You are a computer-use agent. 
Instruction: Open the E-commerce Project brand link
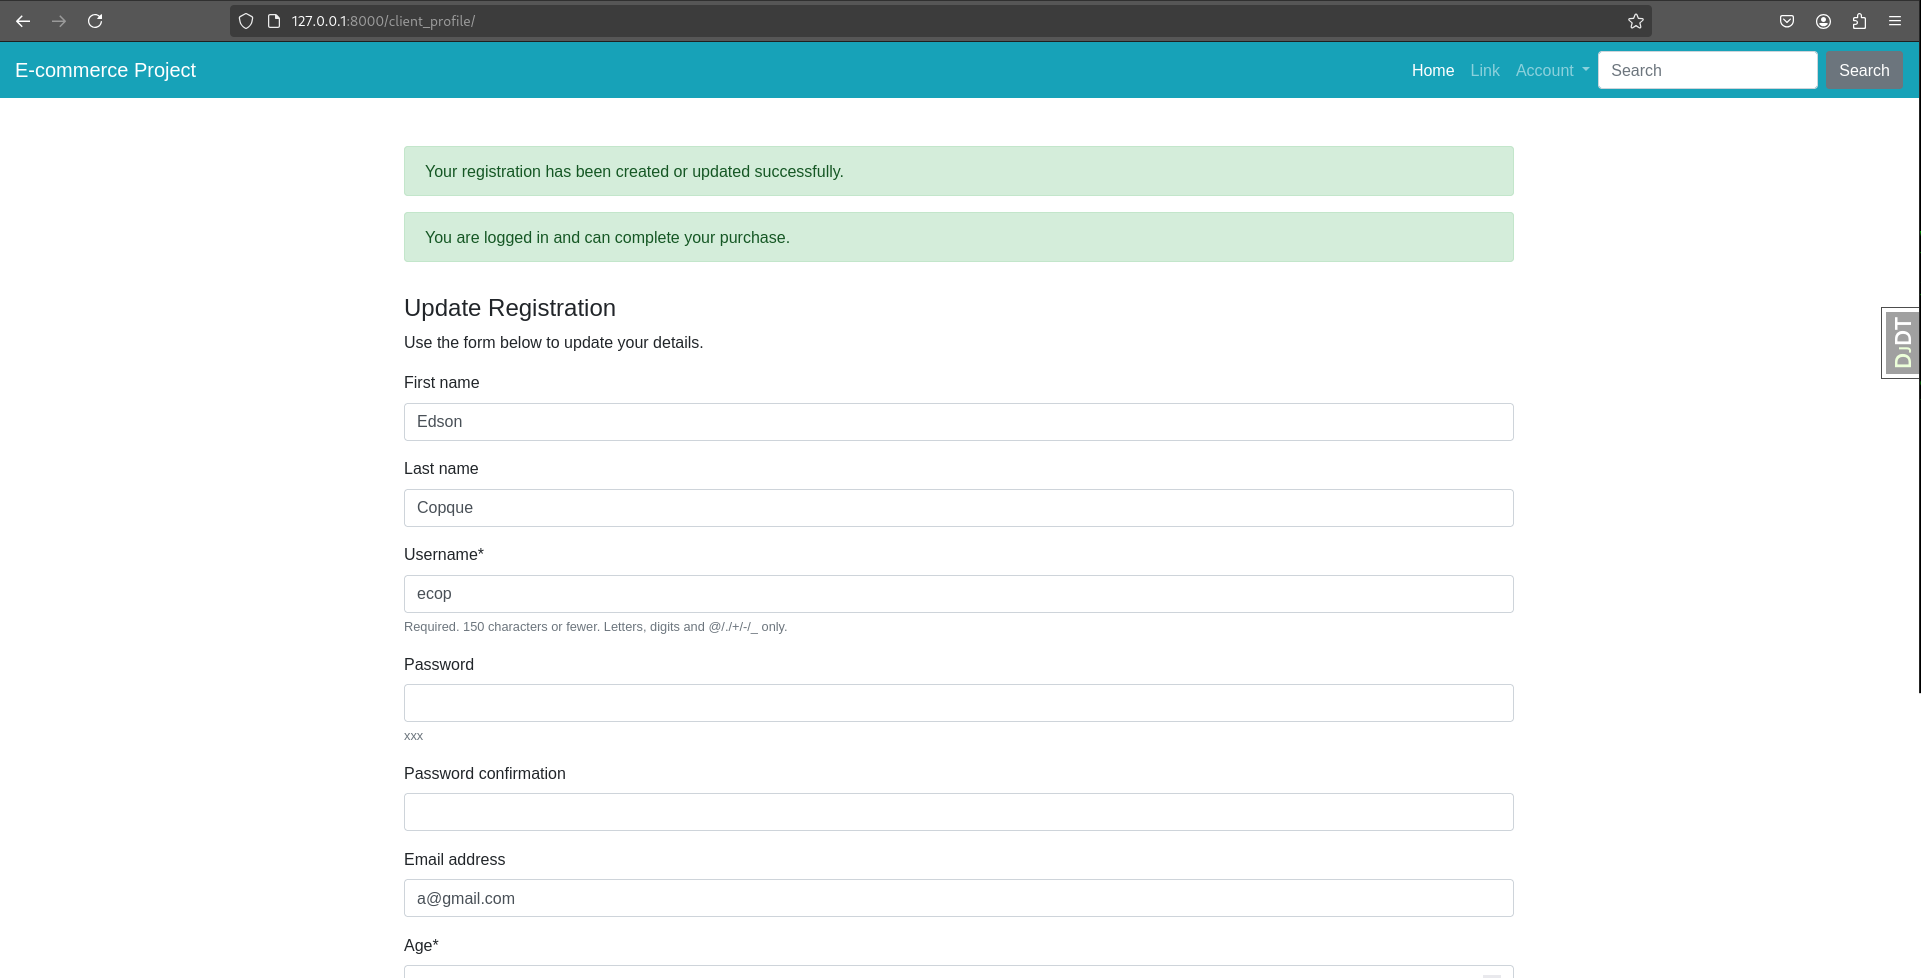pyautogui.click(x=105, y=70)
